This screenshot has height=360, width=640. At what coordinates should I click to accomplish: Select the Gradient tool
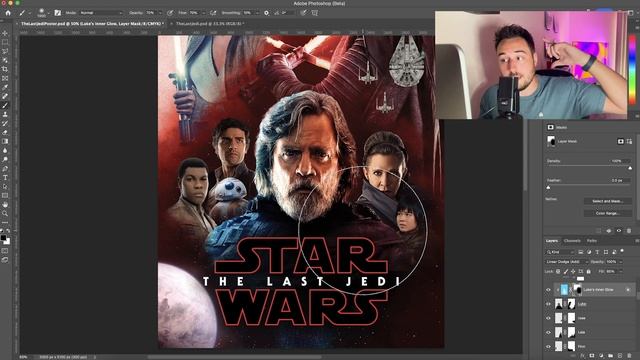(x=5, y=141)
